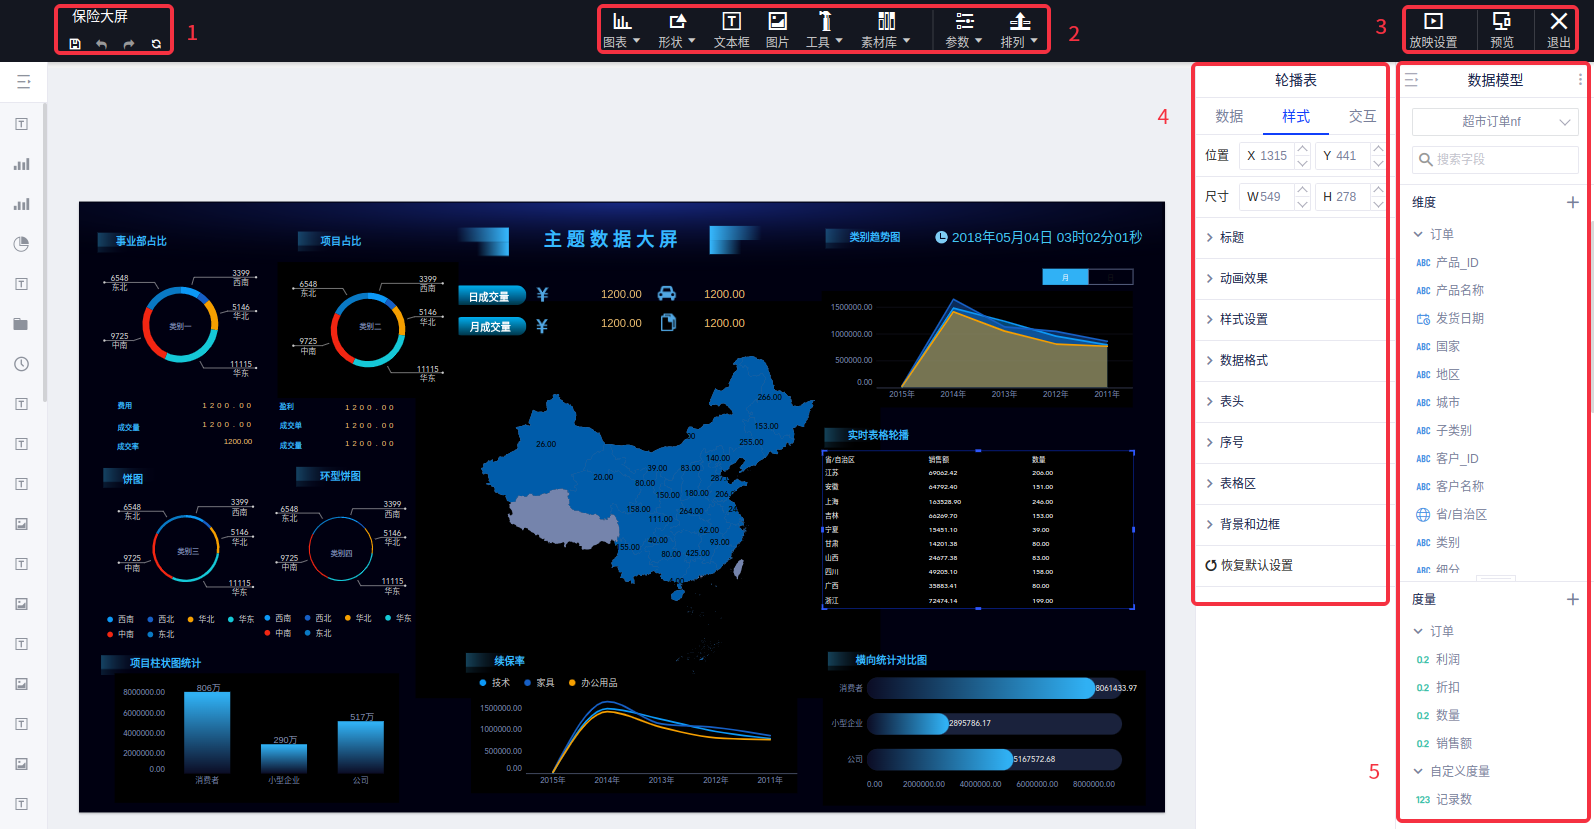Click the undo arrow icon

101,44
